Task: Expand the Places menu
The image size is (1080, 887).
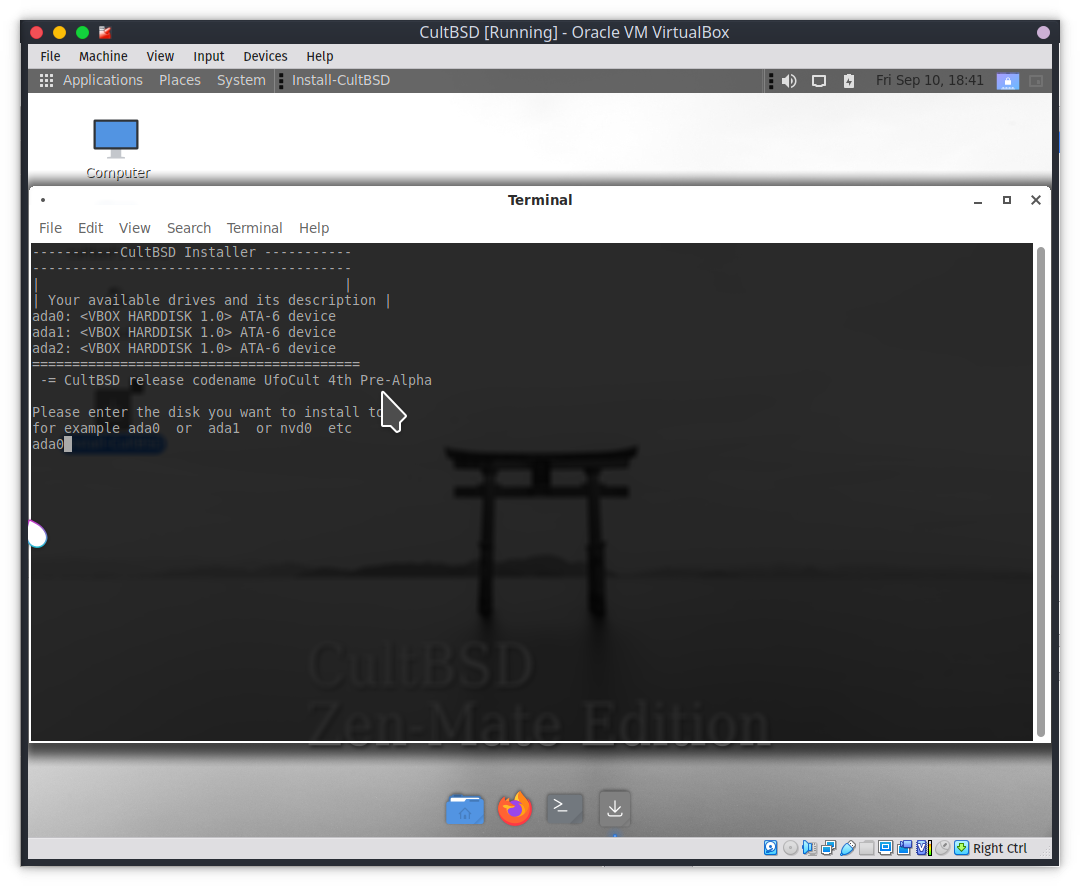Action: pos(180,80)
